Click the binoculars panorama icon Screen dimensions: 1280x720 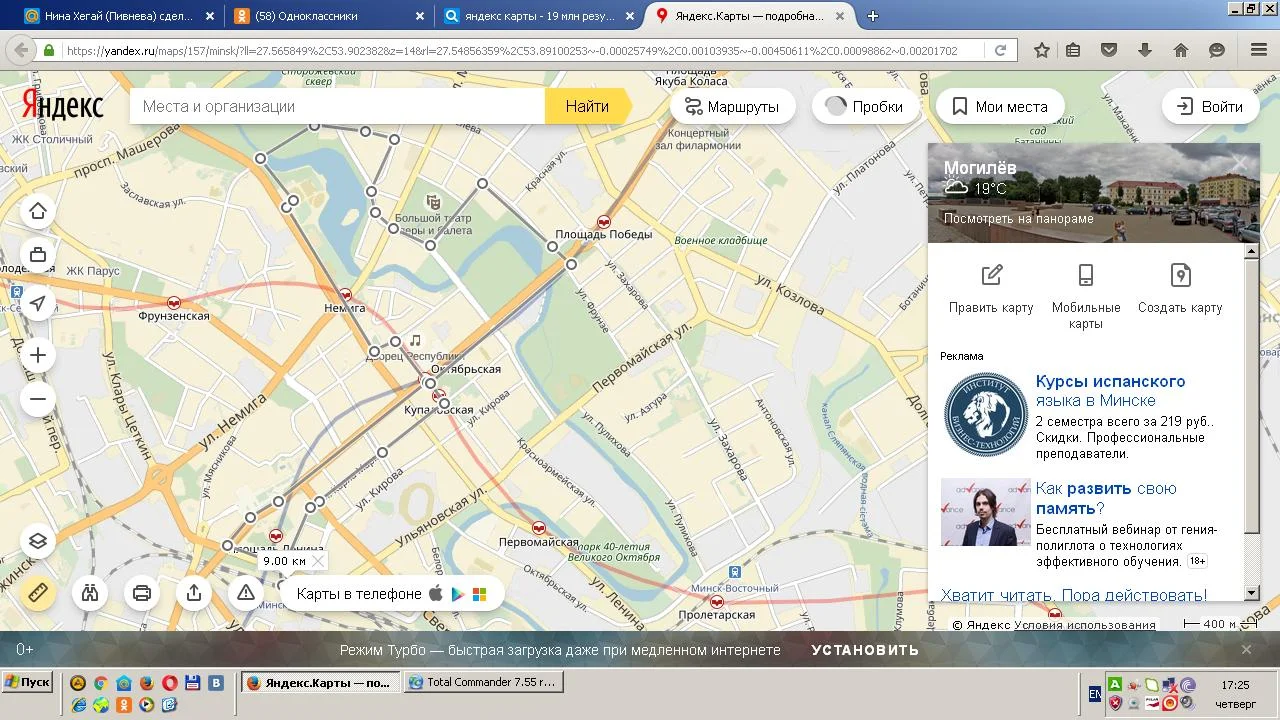coord(90,593)
